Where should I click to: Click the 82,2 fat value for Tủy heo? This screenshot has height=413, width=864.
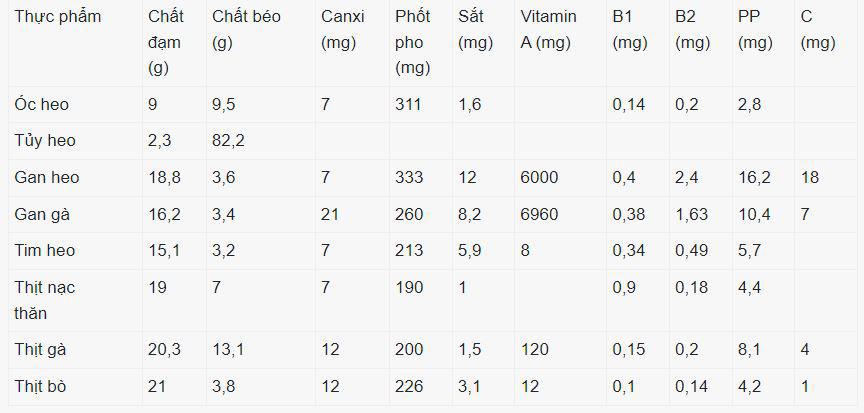[x=228, y=141]
